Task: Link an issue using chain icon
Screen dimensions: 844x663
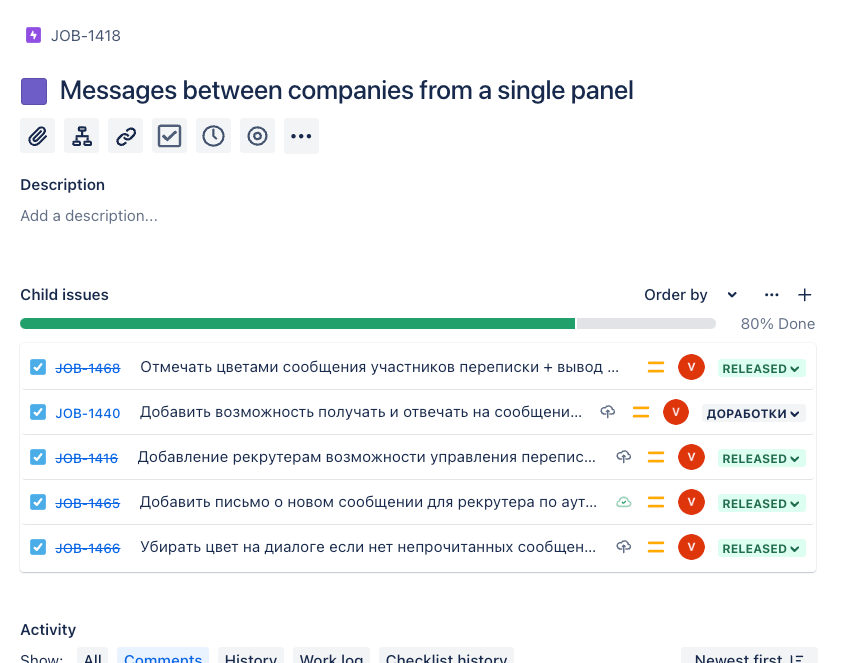Action: [125, 136]
